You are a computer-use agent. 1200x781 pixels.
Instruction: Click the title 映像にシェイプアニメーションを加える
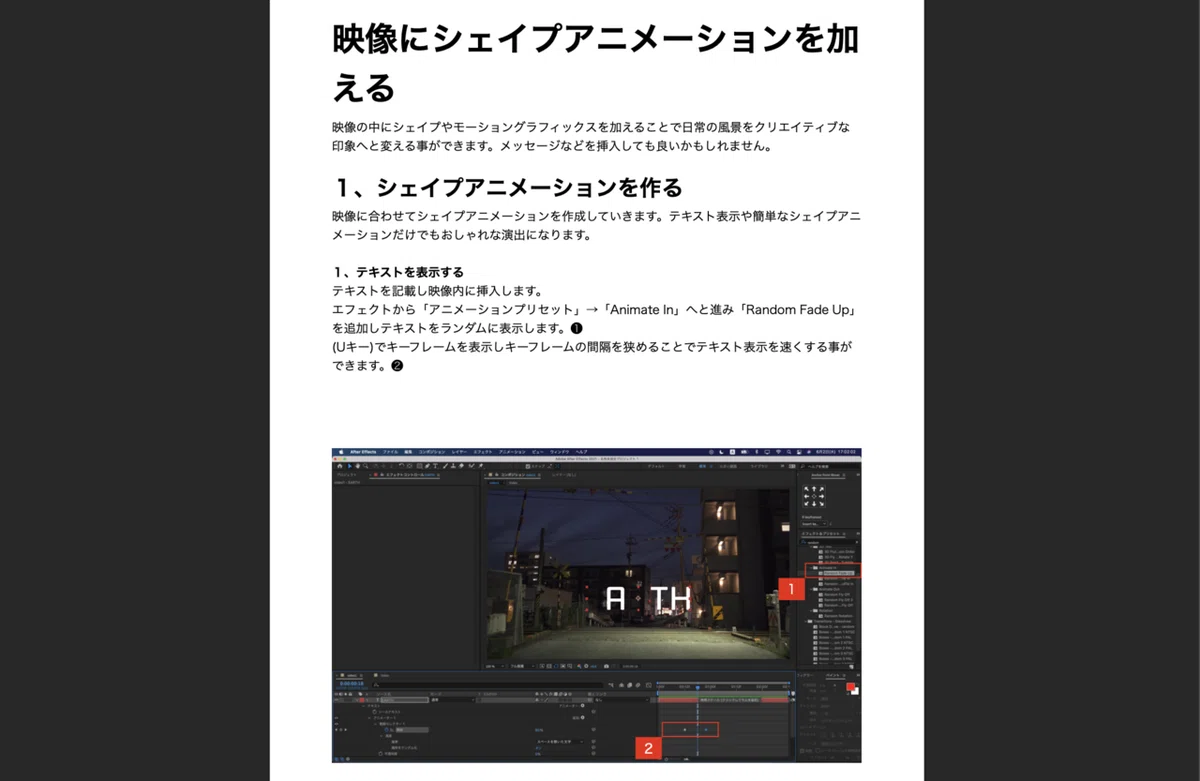[x=595, y=64]
